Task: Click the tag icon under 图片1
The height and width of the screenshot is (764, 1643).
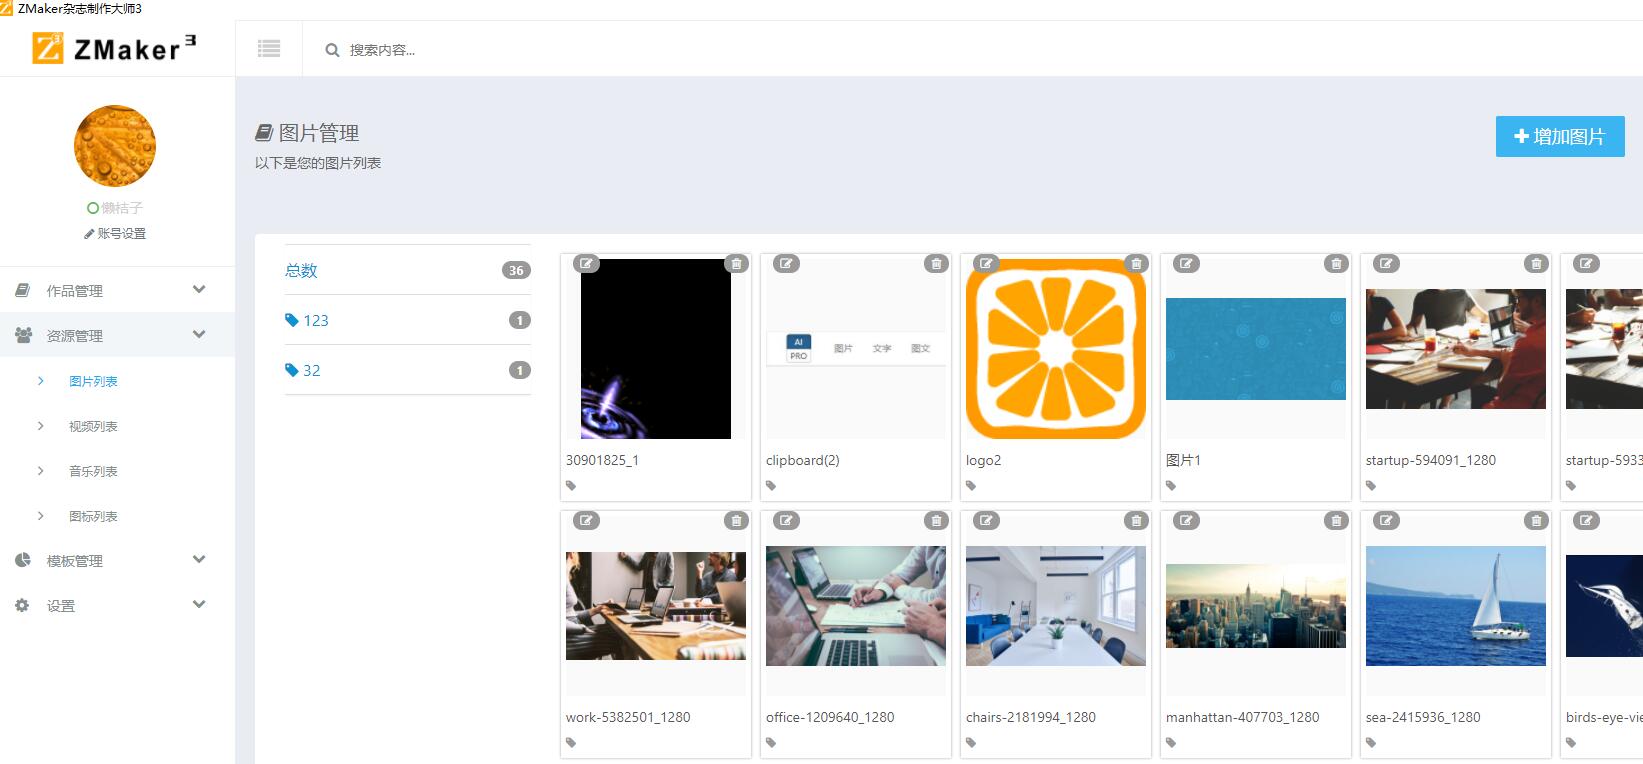Action: point(1171,486)
